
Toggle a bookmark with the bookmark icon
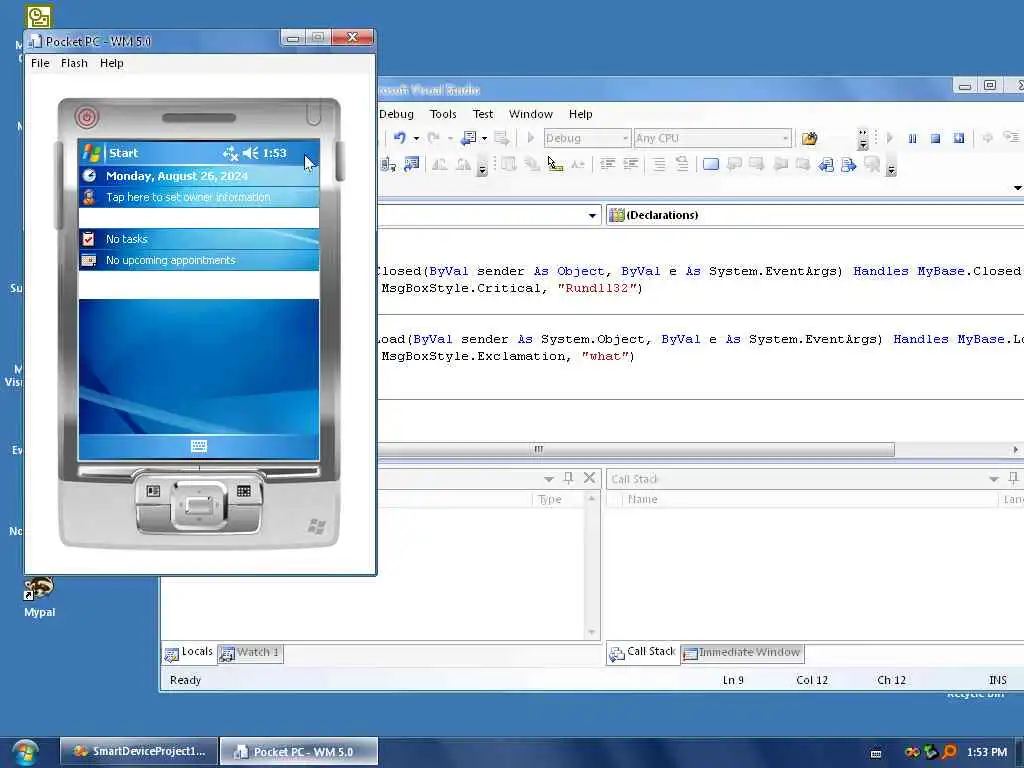coord(711,164)
